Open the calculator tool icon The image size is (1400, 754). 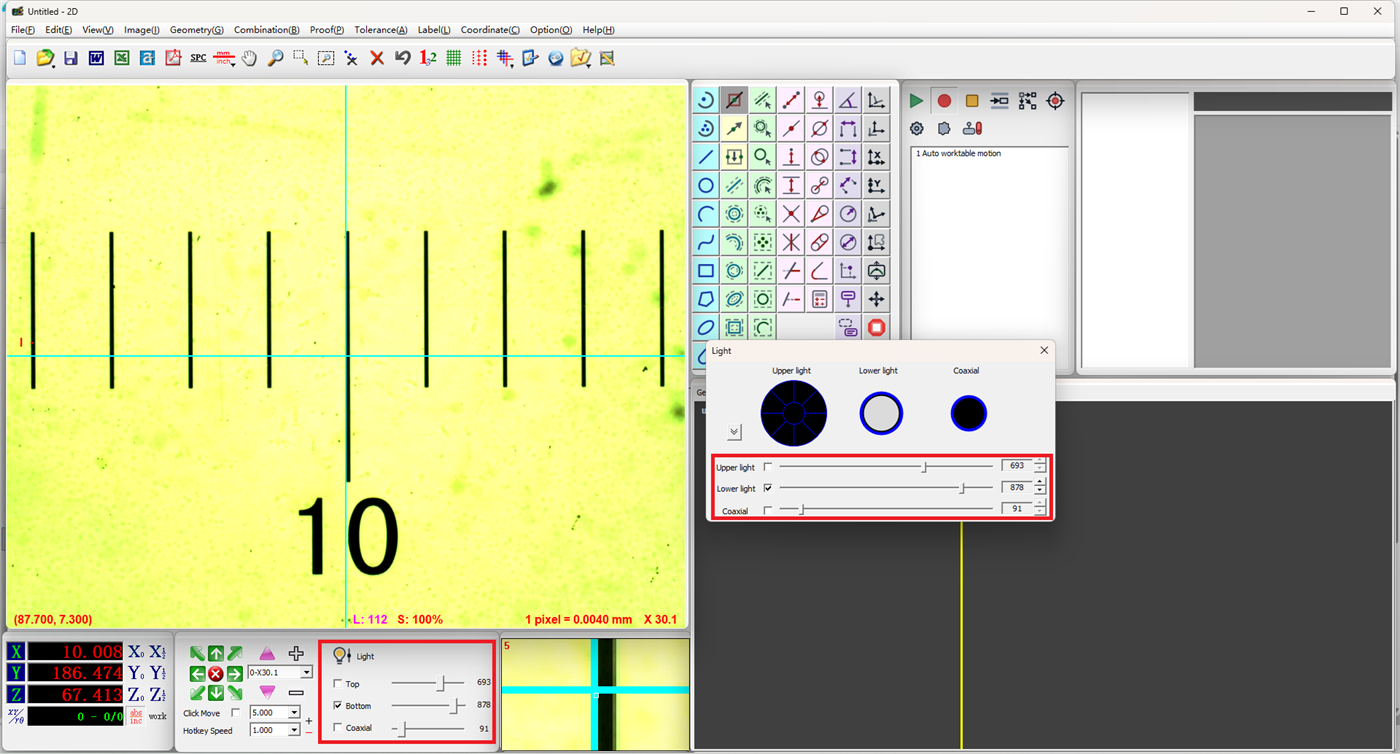coord(820,299)
